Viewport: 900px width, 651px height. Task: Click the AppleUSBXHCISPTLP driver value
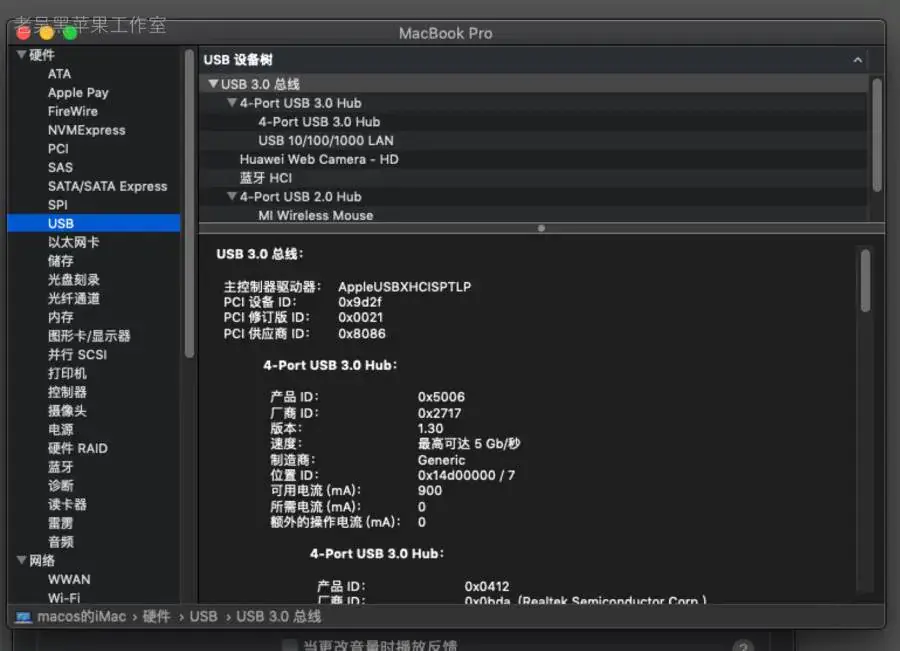[x=405, y=286]
